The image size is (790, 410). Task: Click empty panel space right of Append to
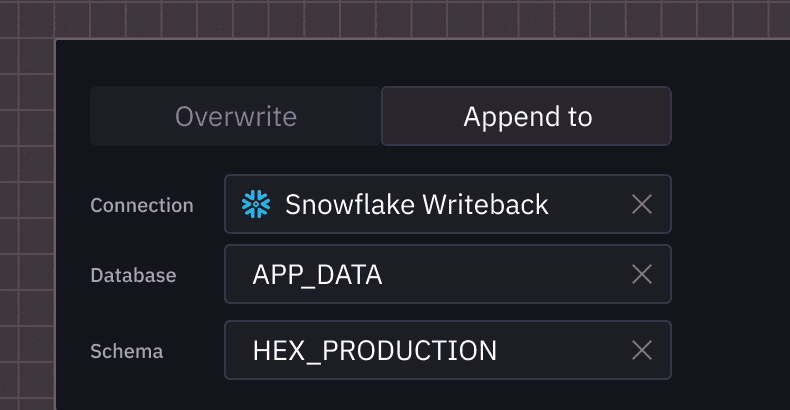tap(730, 116)
